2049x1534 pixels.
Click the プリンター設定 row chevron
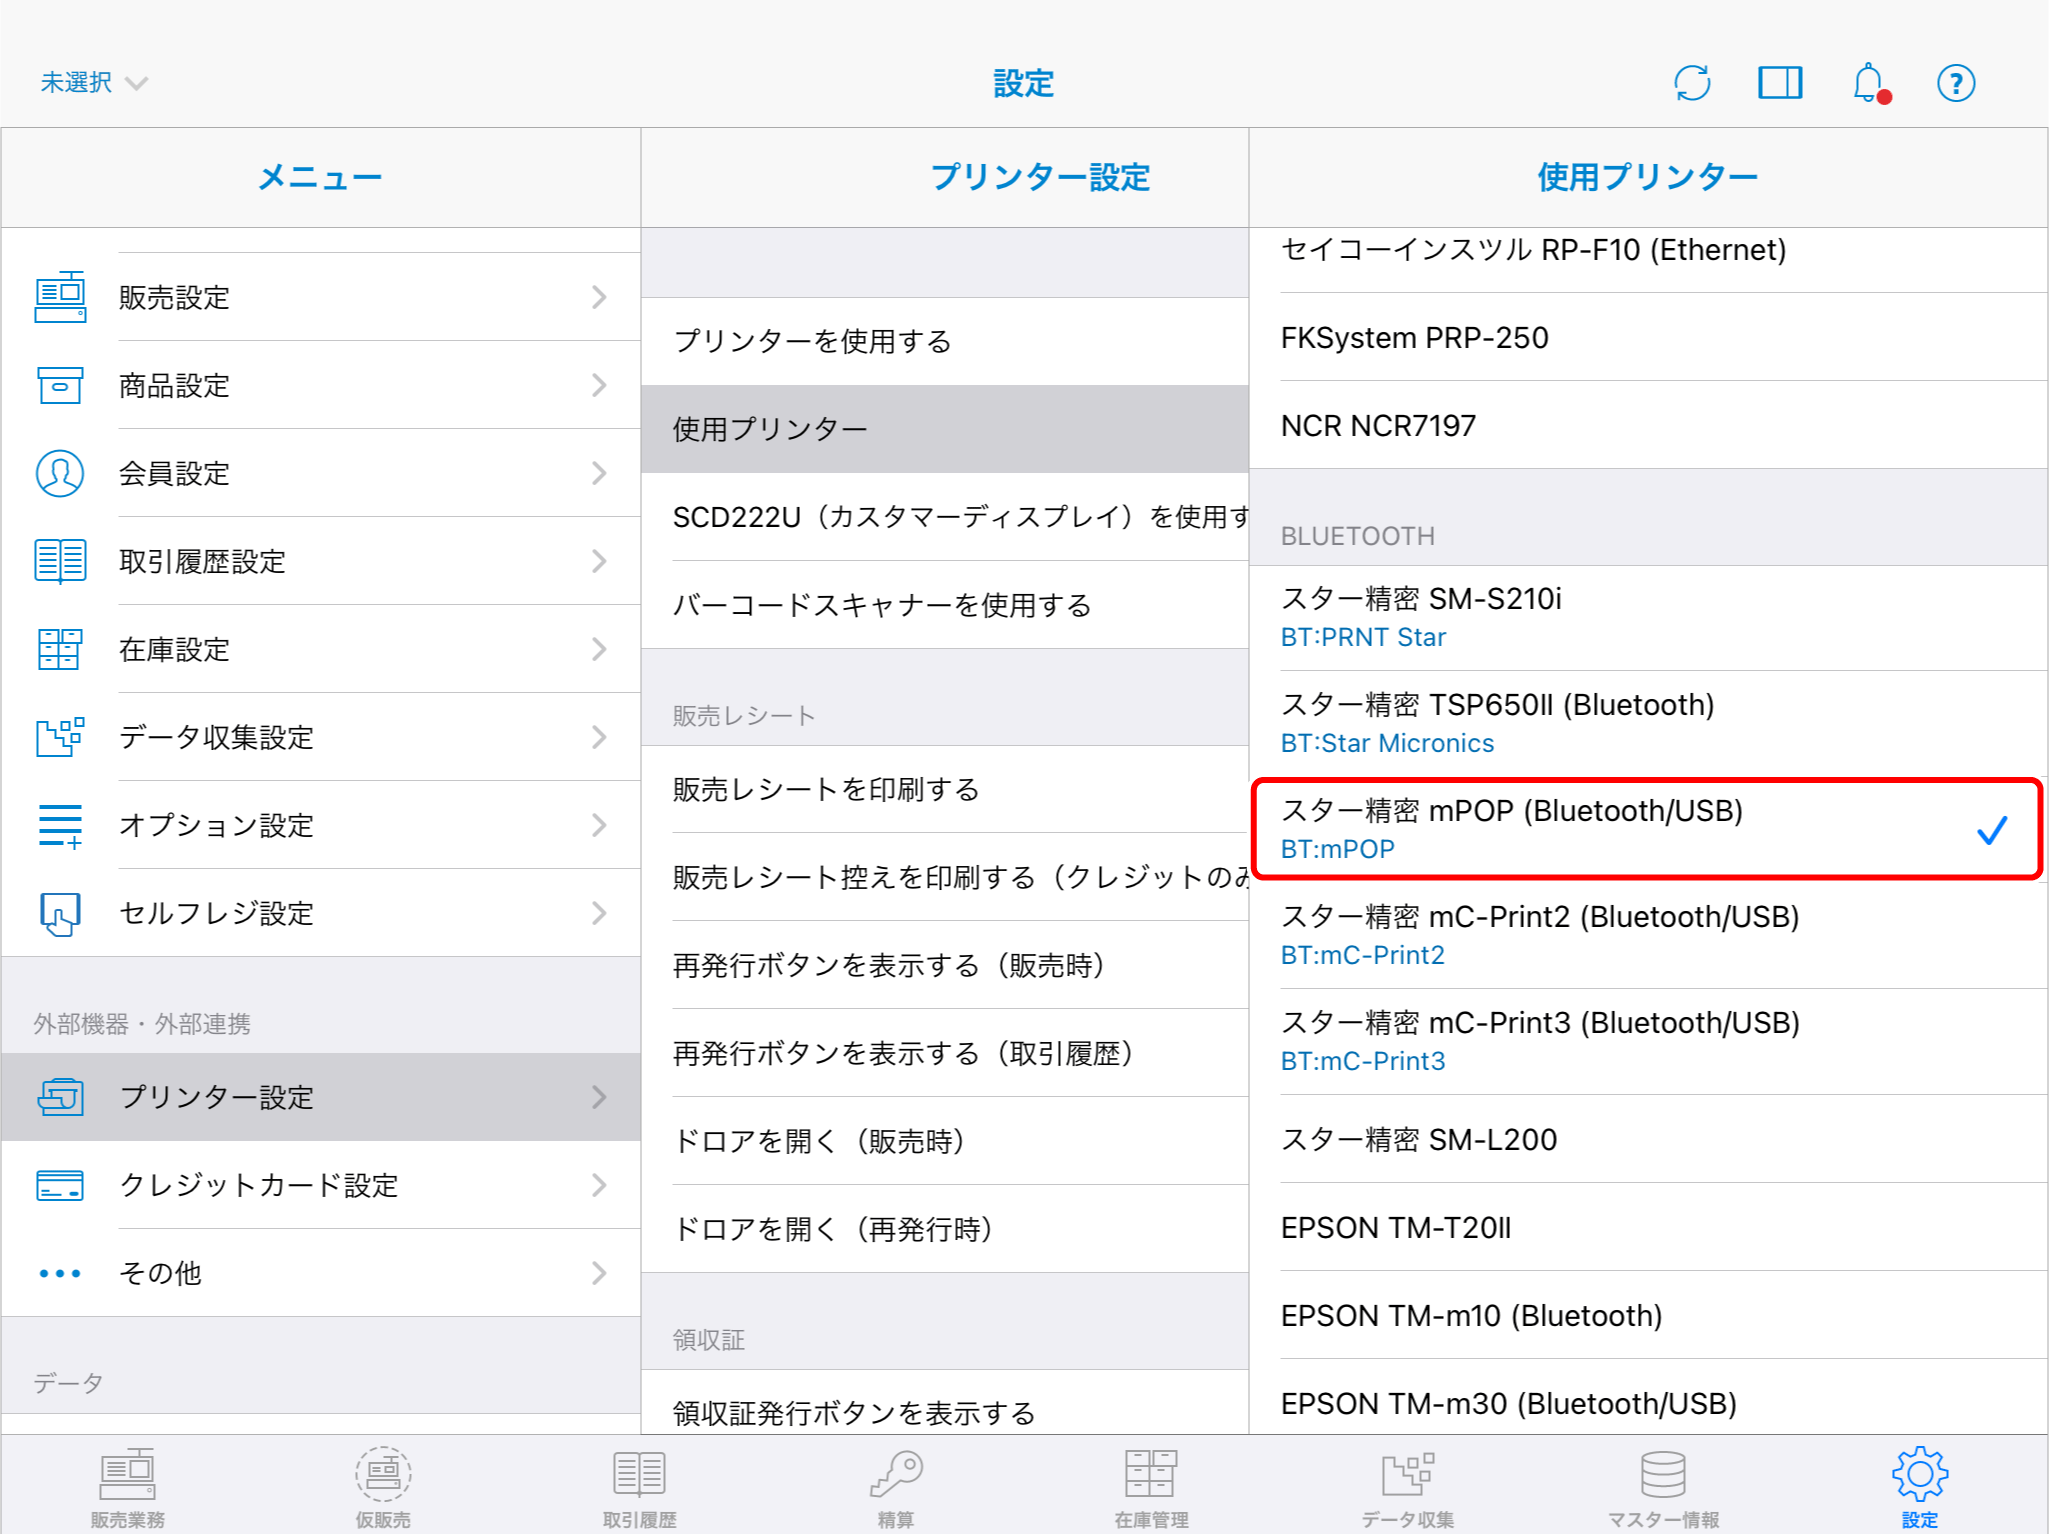599,1097
